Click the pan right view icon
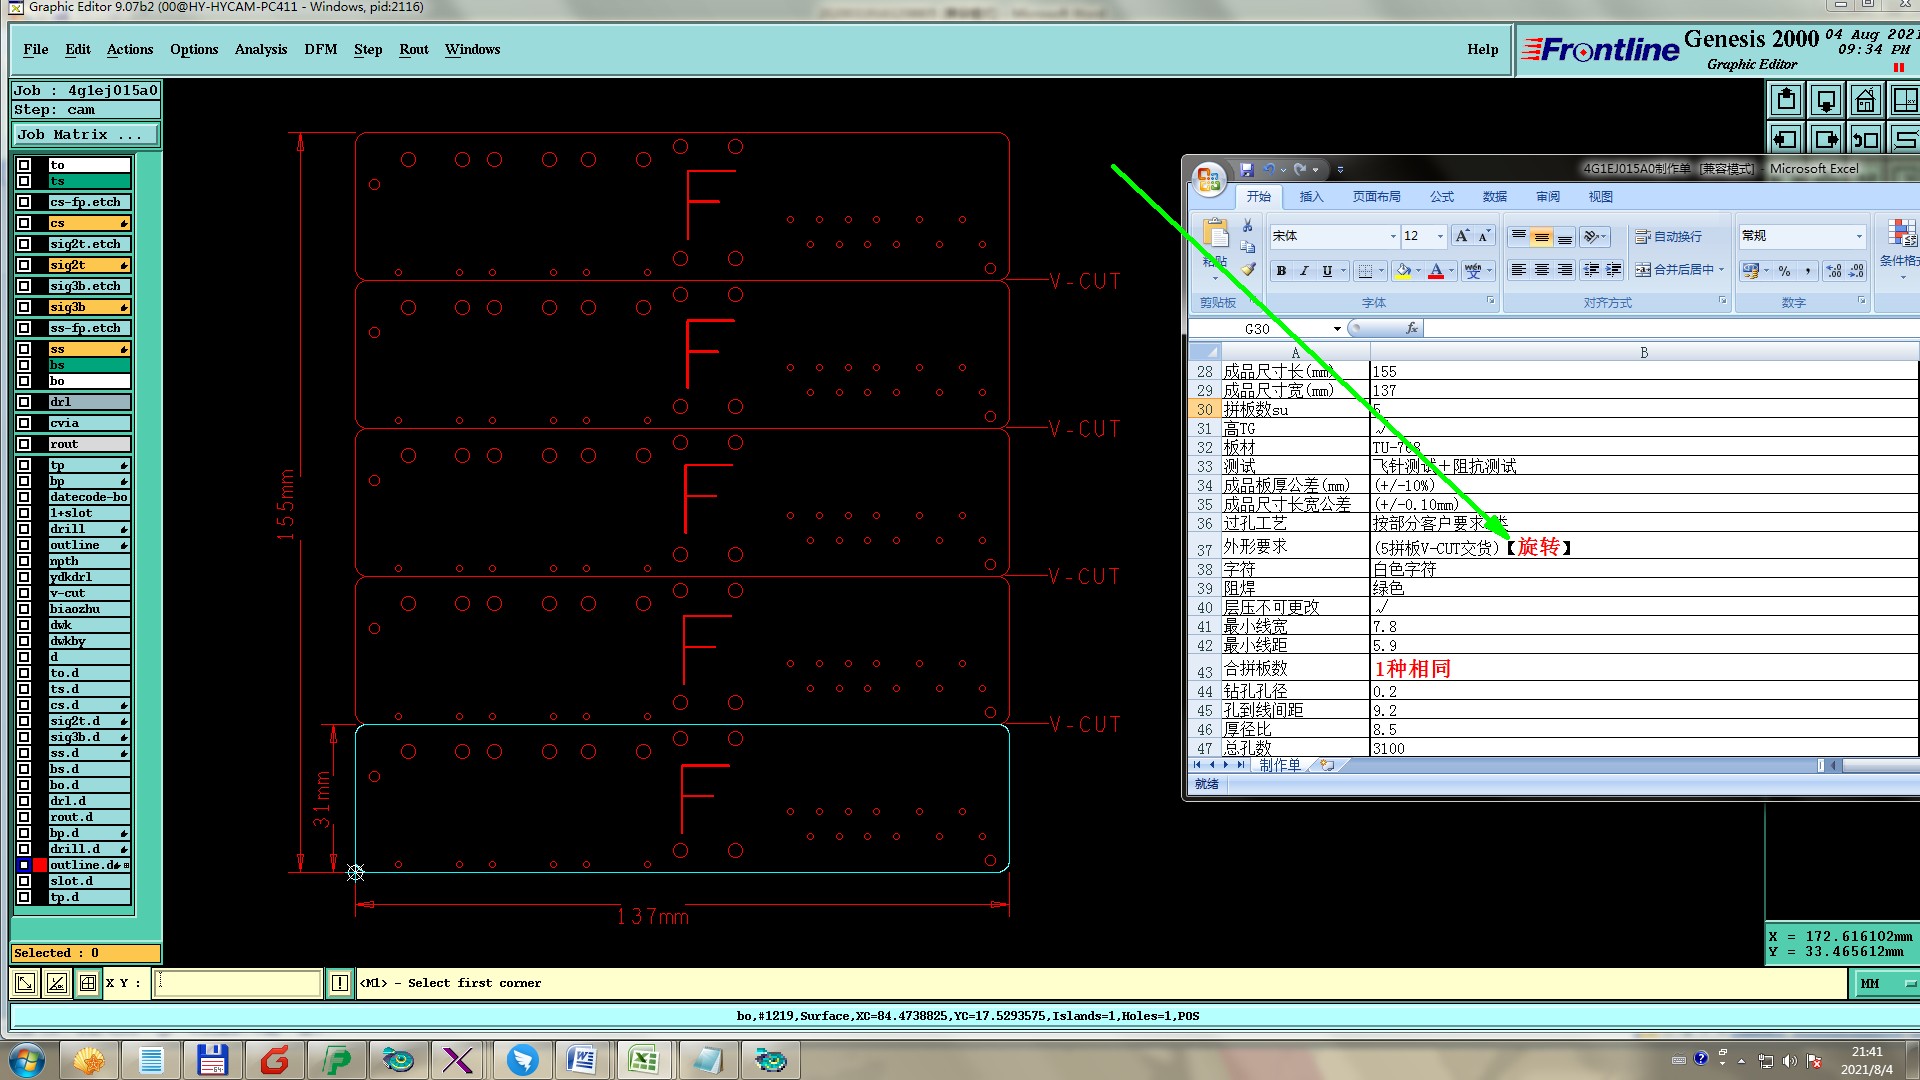The image size is (1920, 1080). pyautogui.click(x=1826, y=139)
